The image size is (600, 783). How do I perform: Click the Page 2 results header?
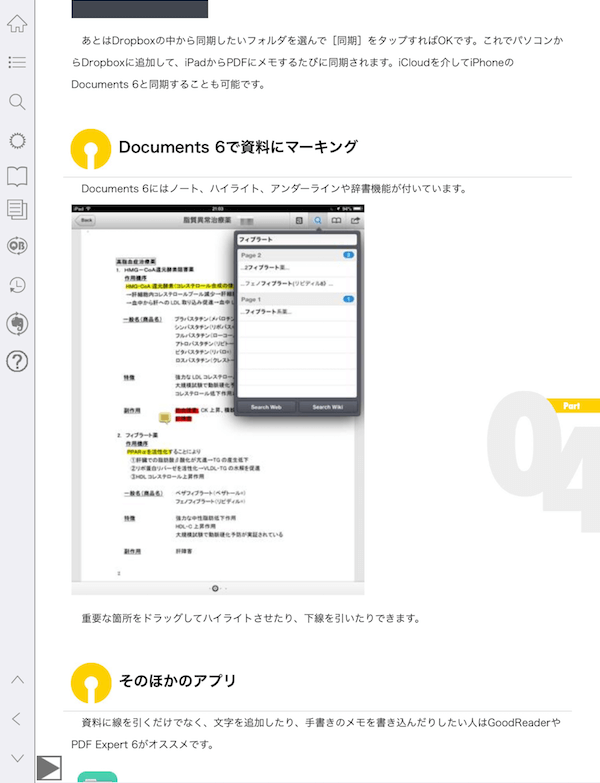click(297, 255)
